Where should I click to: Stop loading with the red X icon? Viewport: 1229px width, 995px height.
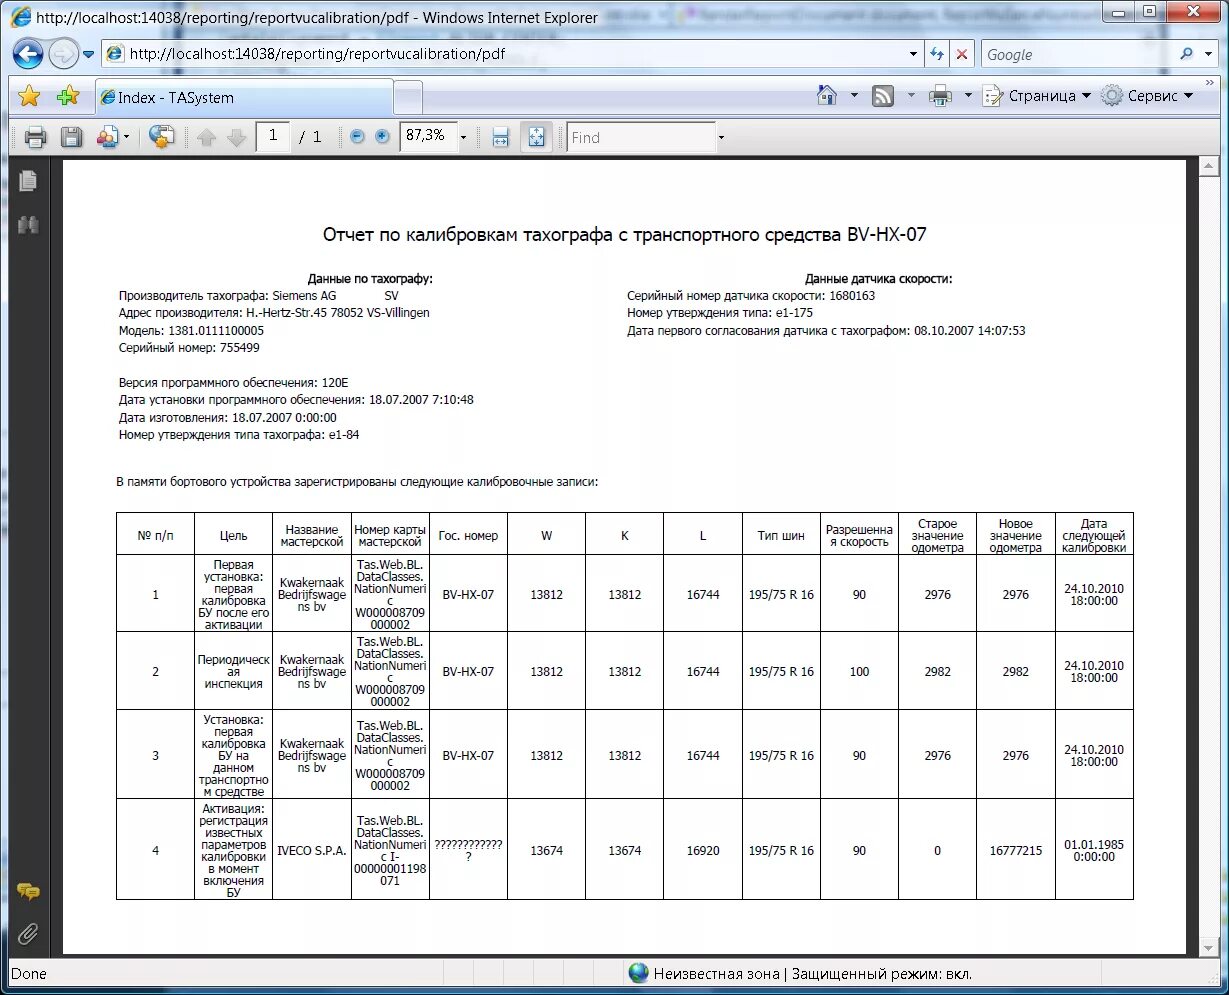[x=962, y=54]
